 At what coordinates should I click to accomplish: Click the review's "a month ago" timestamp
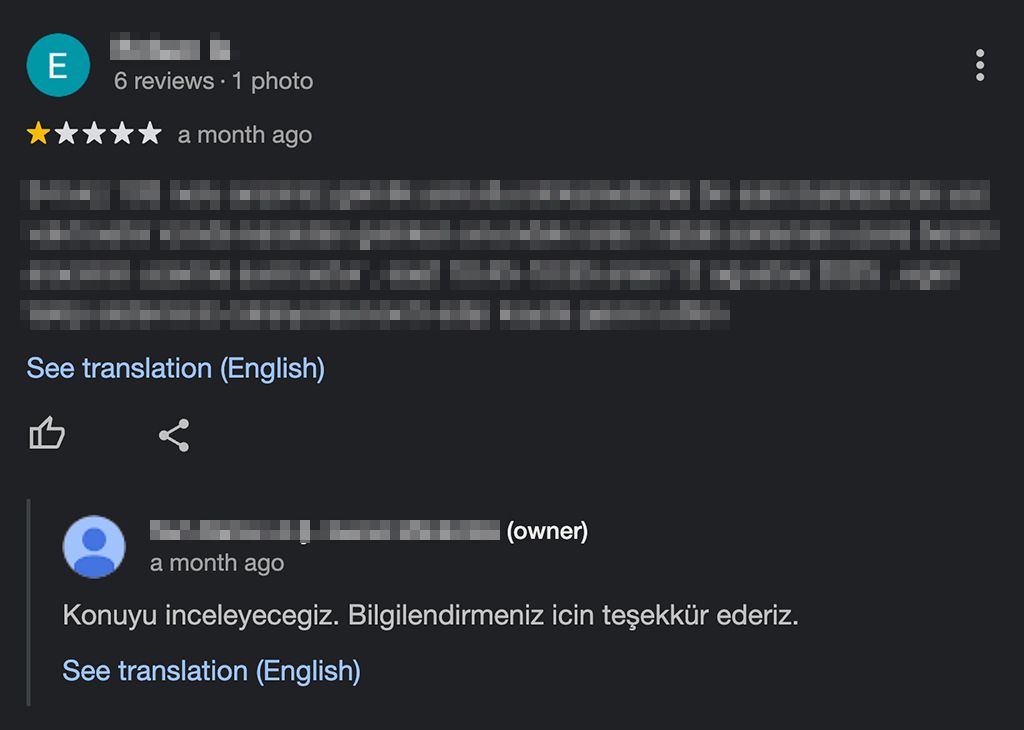point(245,135)
